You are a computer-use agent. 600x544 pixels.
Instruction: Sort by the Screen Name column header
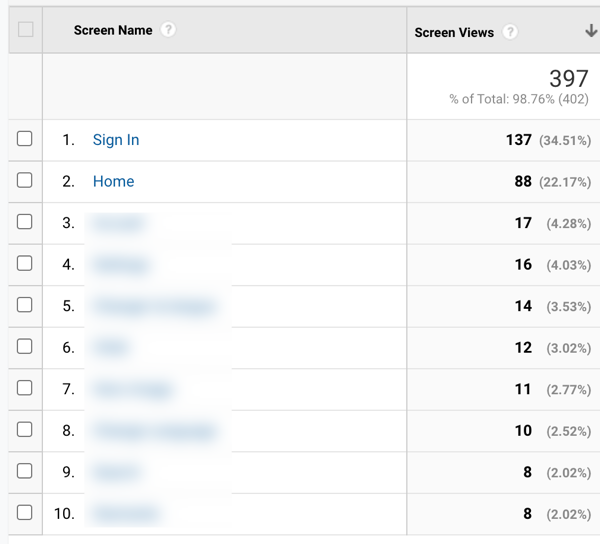(113, 30)
